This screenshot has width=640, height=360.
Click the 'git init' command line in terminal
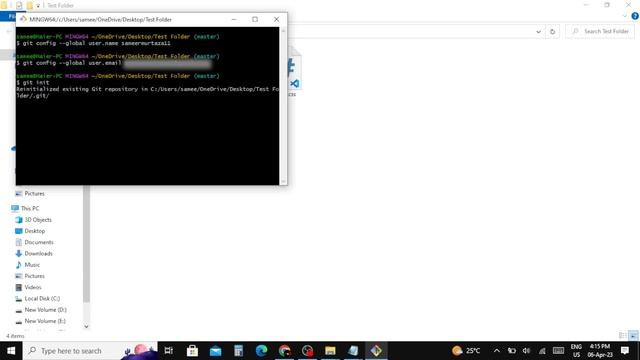33,82
